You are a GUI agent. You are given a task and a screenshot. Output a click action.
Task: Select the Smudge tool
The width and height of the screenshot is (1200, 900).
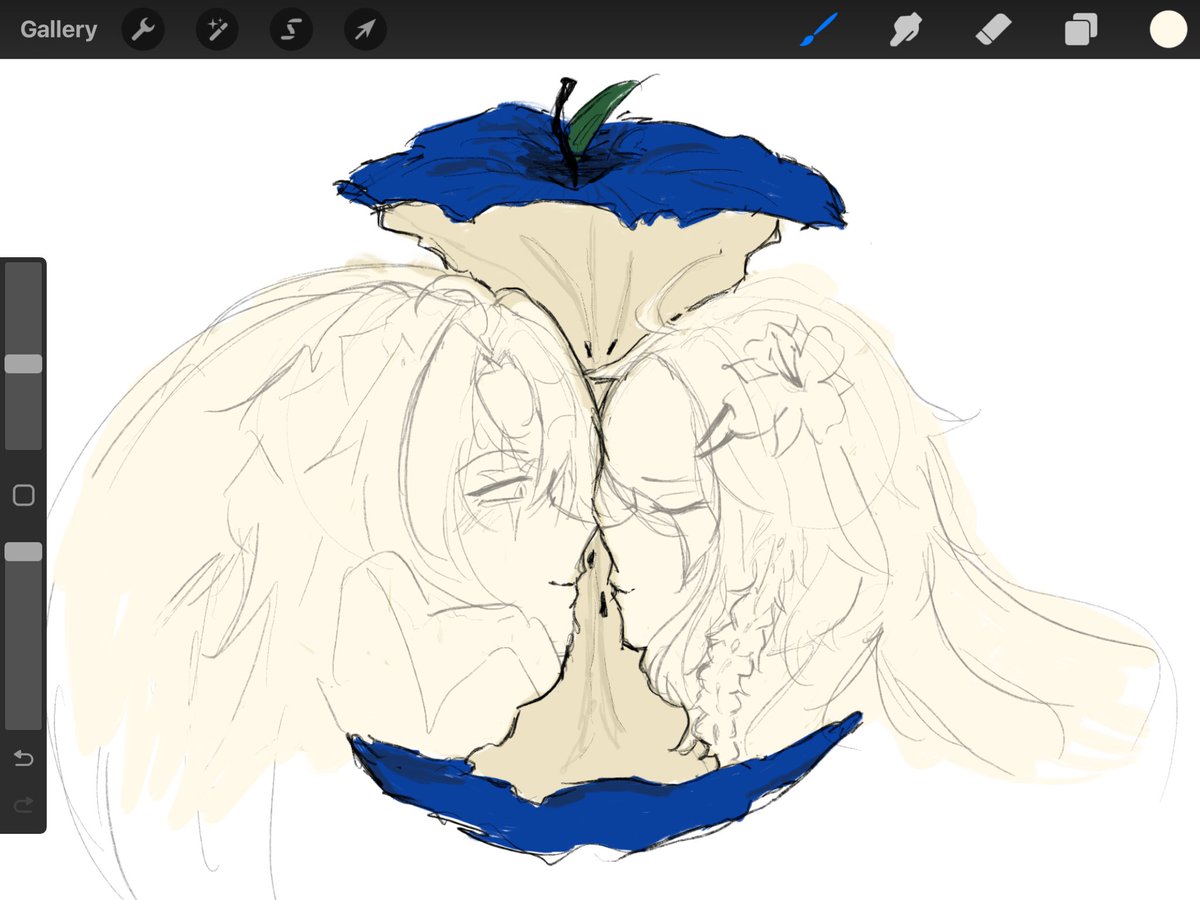pyautogui.click(x=905, y=30)
